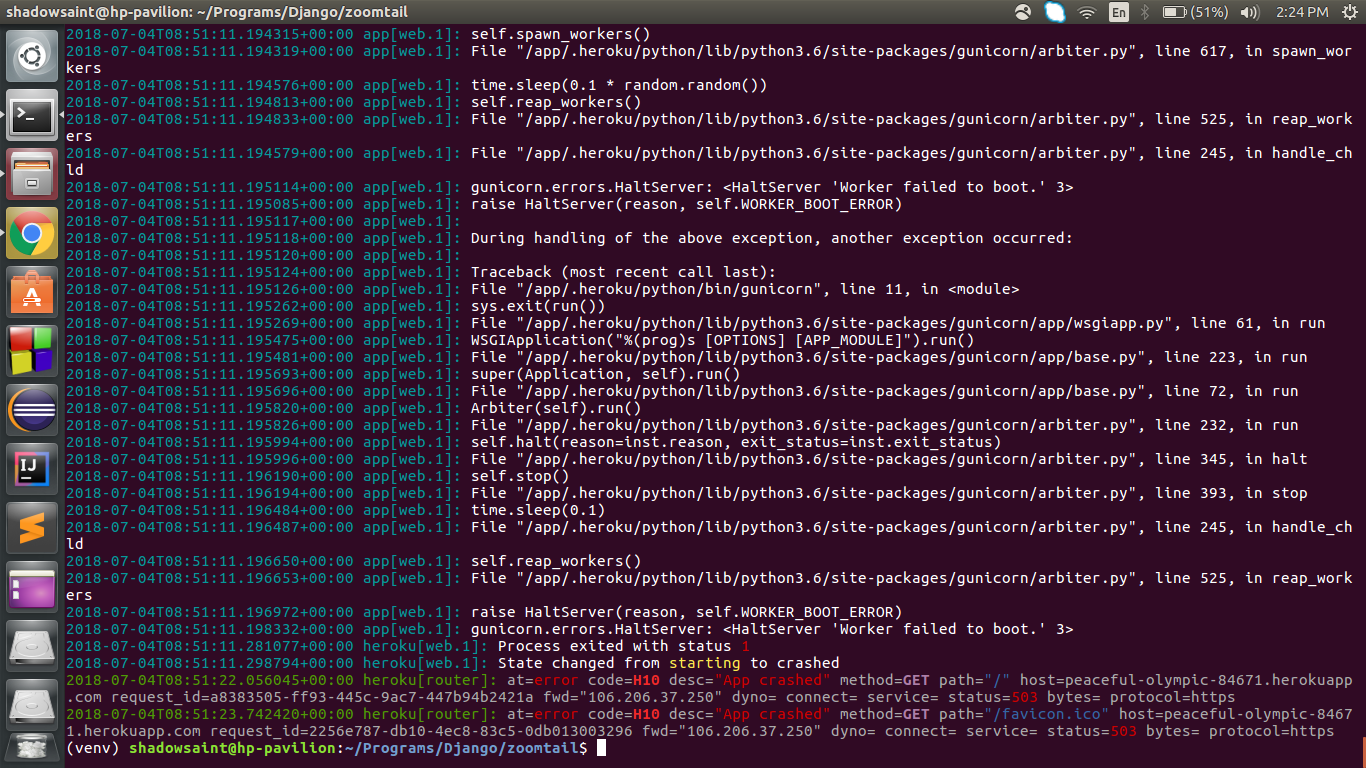This screenshot has height=768, width=1366.
Task: Click 'raise HaltServer' on the 195085 timestamp line
Action: pyautogui.click(x=686, y=204)
